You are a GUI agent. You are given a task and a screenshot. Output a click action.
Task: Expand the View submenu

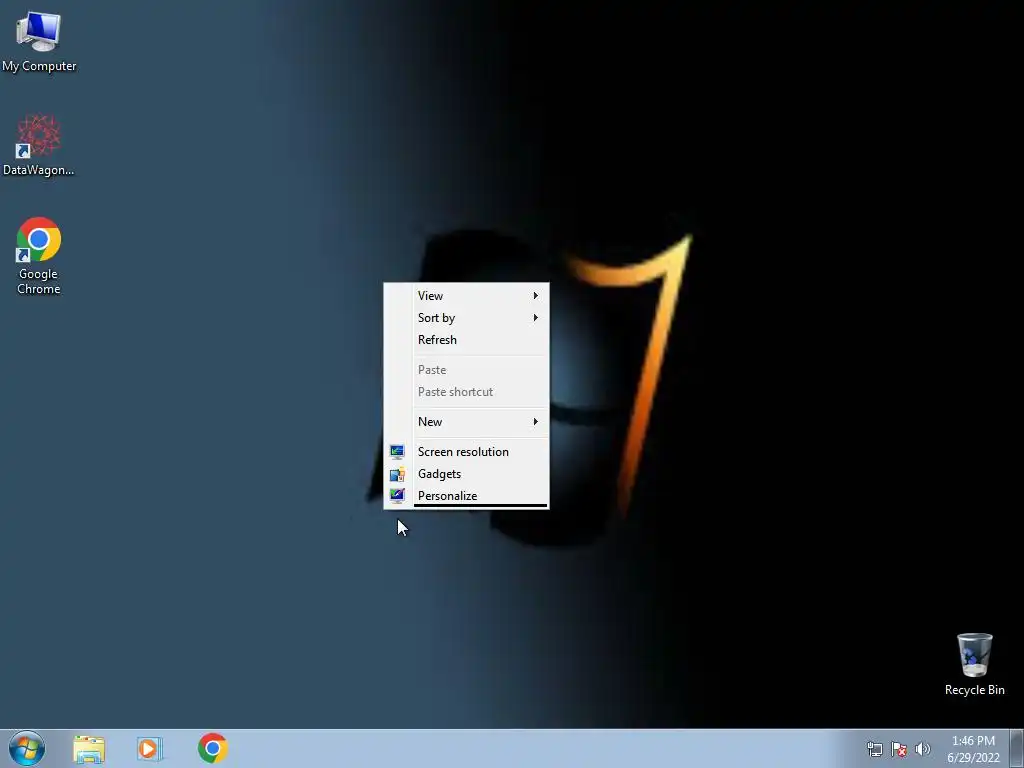pyautogui.click(x=466, y=296)
